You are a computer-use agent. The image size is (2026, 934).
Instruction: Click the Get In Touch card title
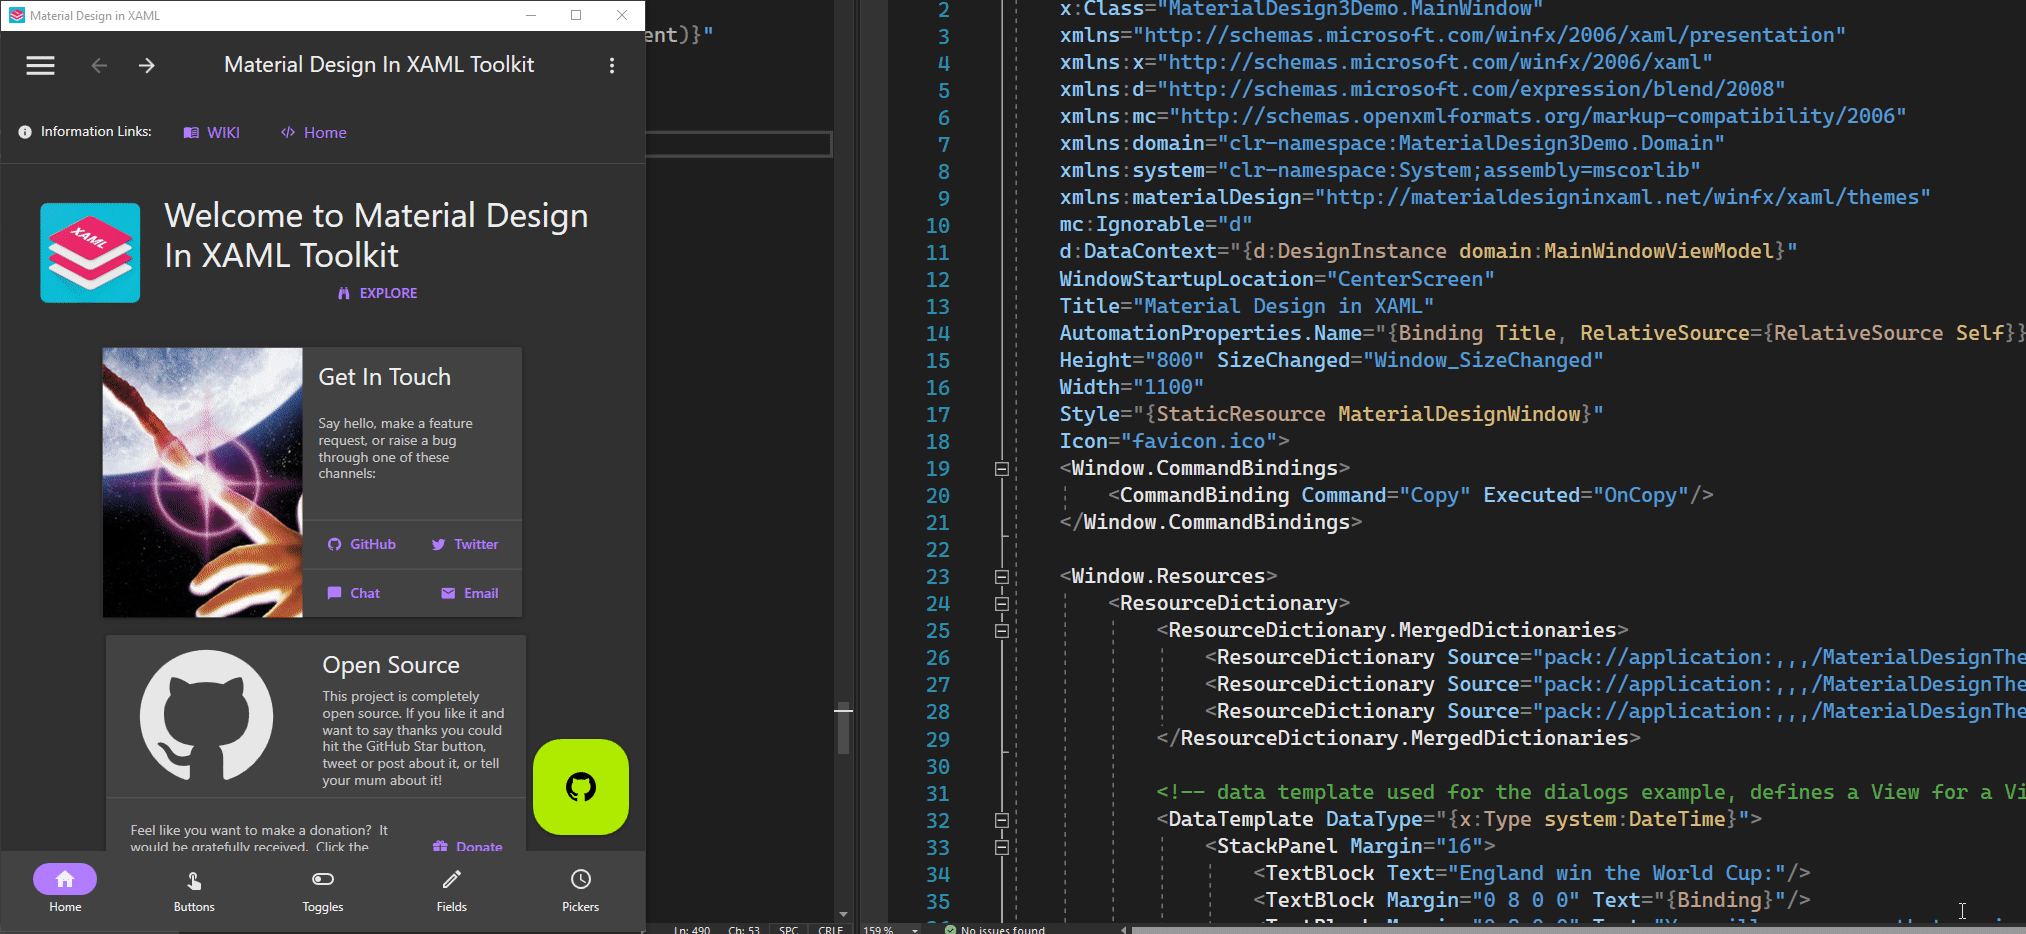385,377
